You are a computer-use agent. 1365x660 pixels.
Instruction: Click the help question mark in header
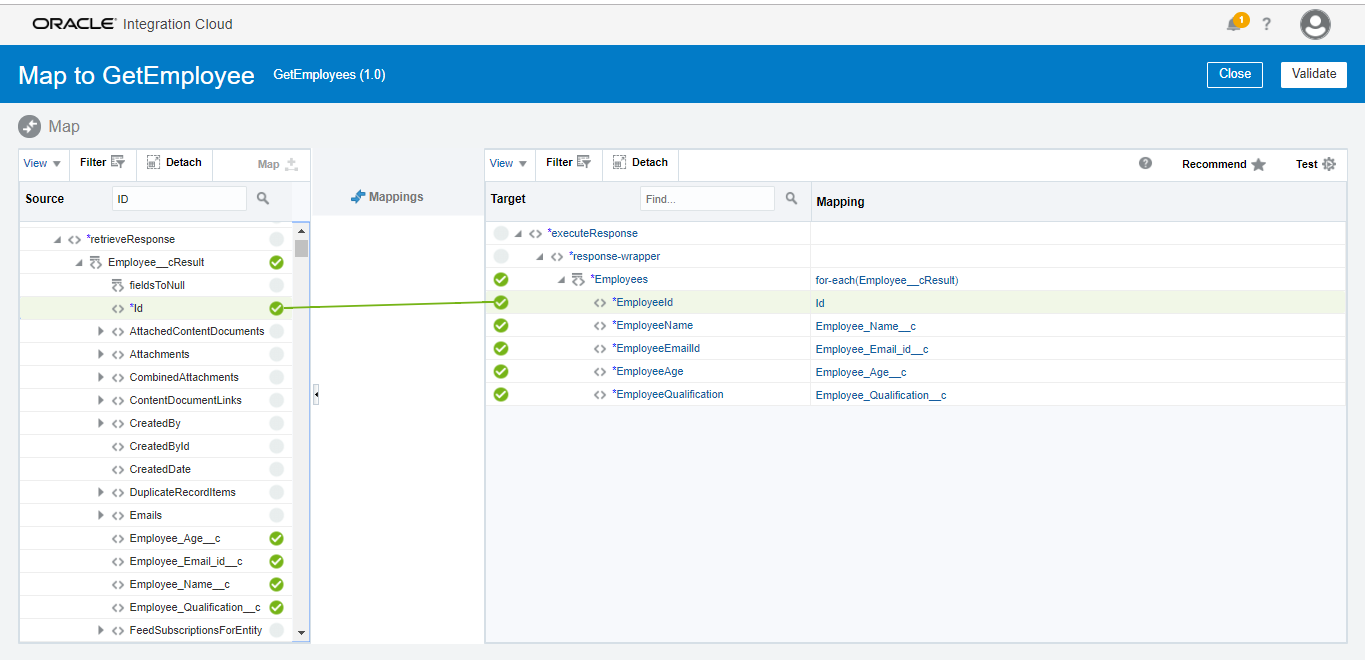click(x=1267, y=24)
